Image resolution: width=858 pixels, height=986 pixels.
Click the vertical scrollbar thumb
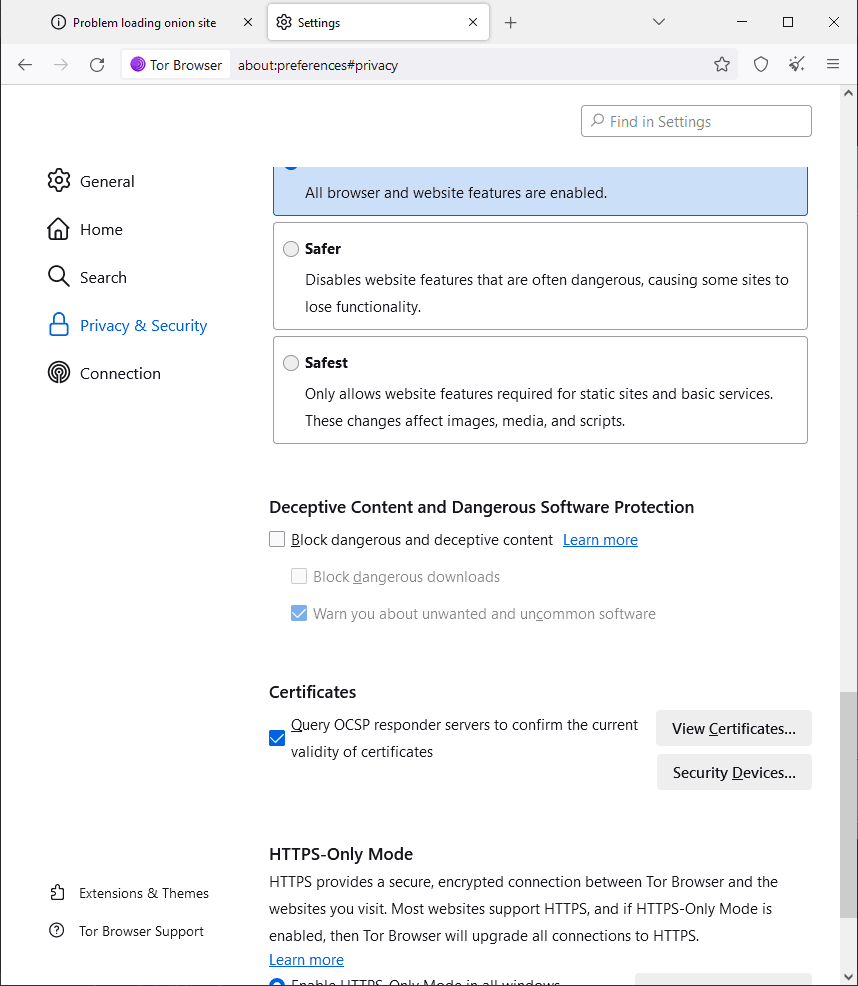tap(848, 805)
